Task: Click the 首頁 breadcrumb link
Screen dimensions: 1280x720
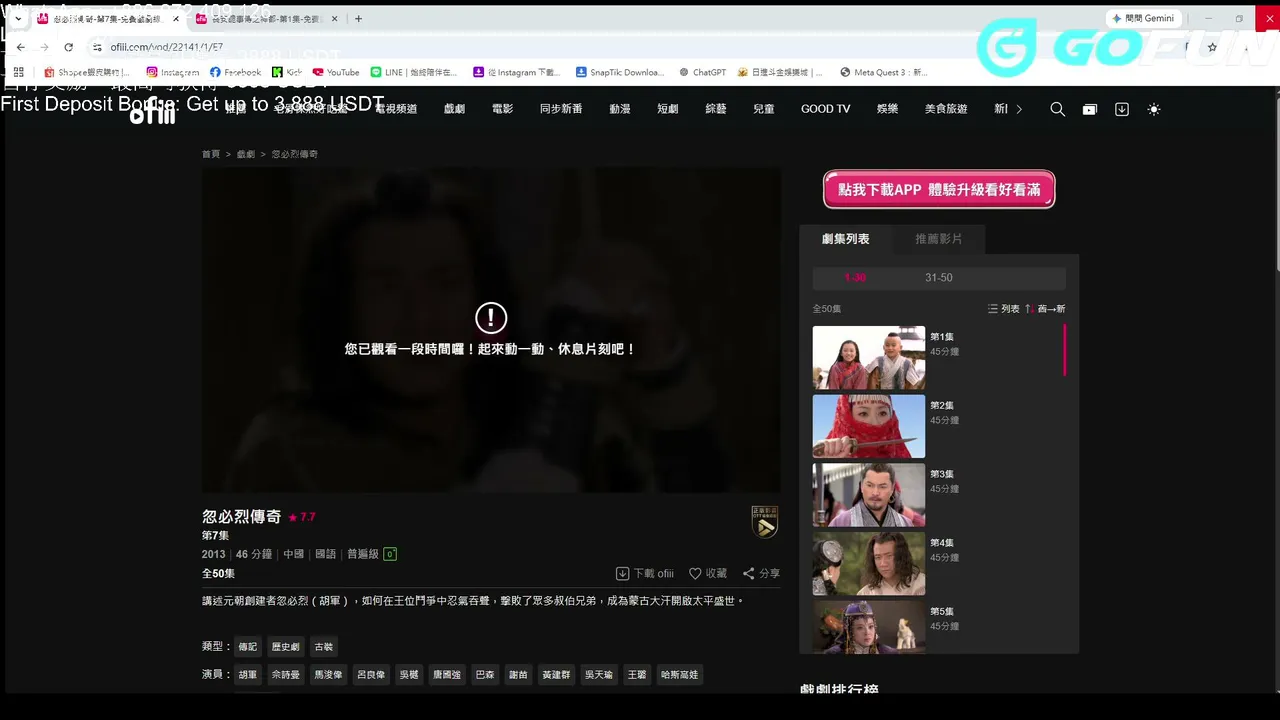Action: coord(211,154)
